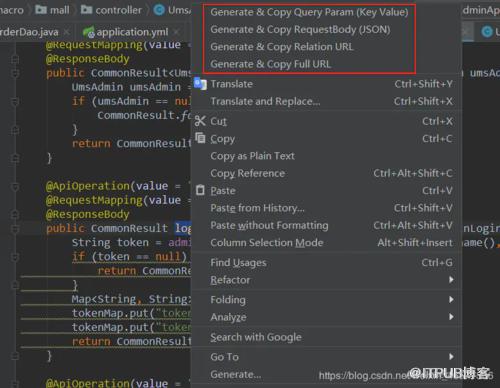Collapse fold marker beside first @ResponseBody
This screenshot has height=388, width=500.
[x=15, y=59]
